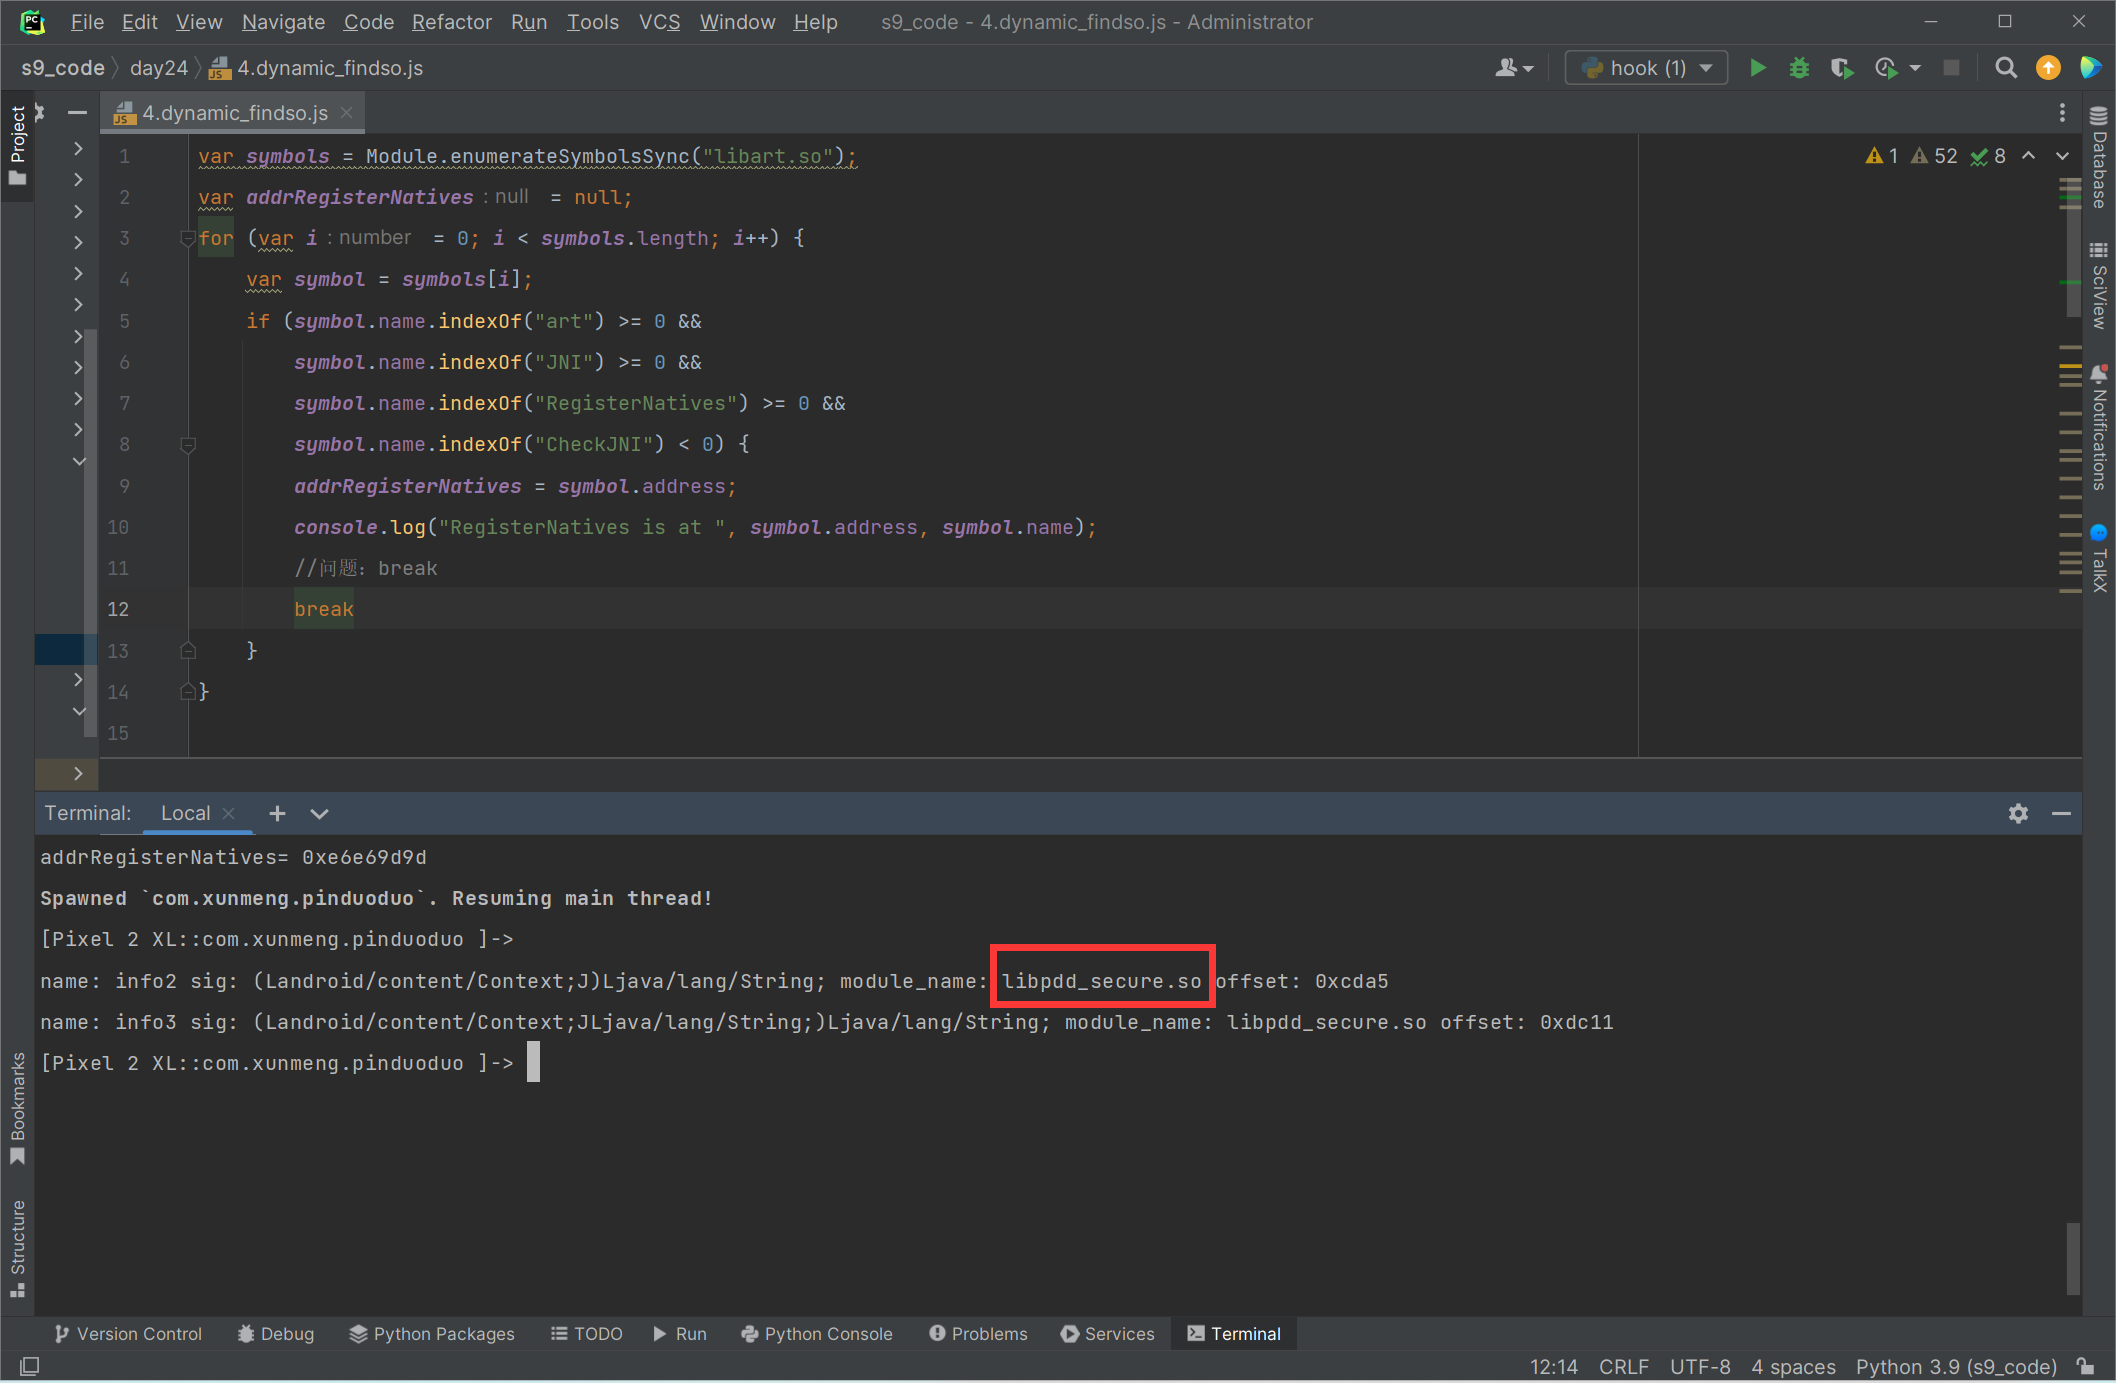The image size is (2116, 1383).
Task: Open the Notifications tool window
Action: (x=2098, y=427)
